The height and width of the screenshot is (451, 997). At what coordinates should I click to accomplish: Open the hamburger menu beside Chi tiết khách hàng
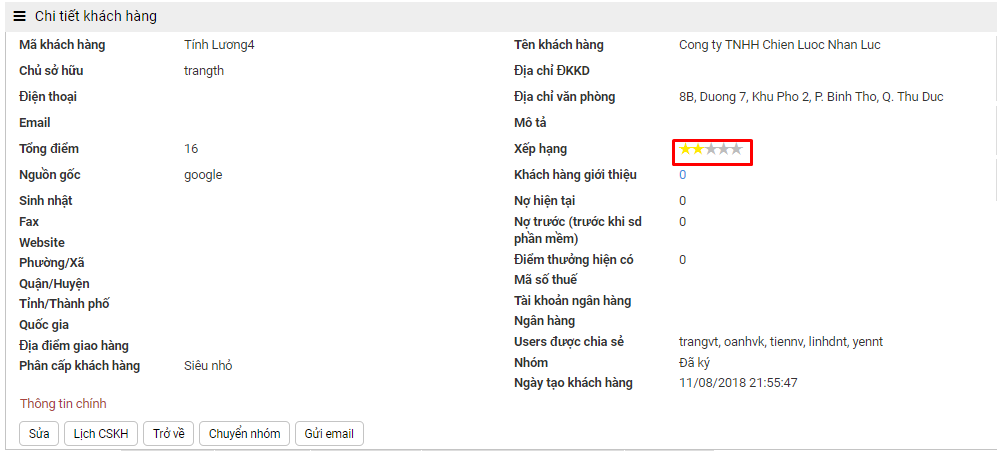(x=19, y=16)
